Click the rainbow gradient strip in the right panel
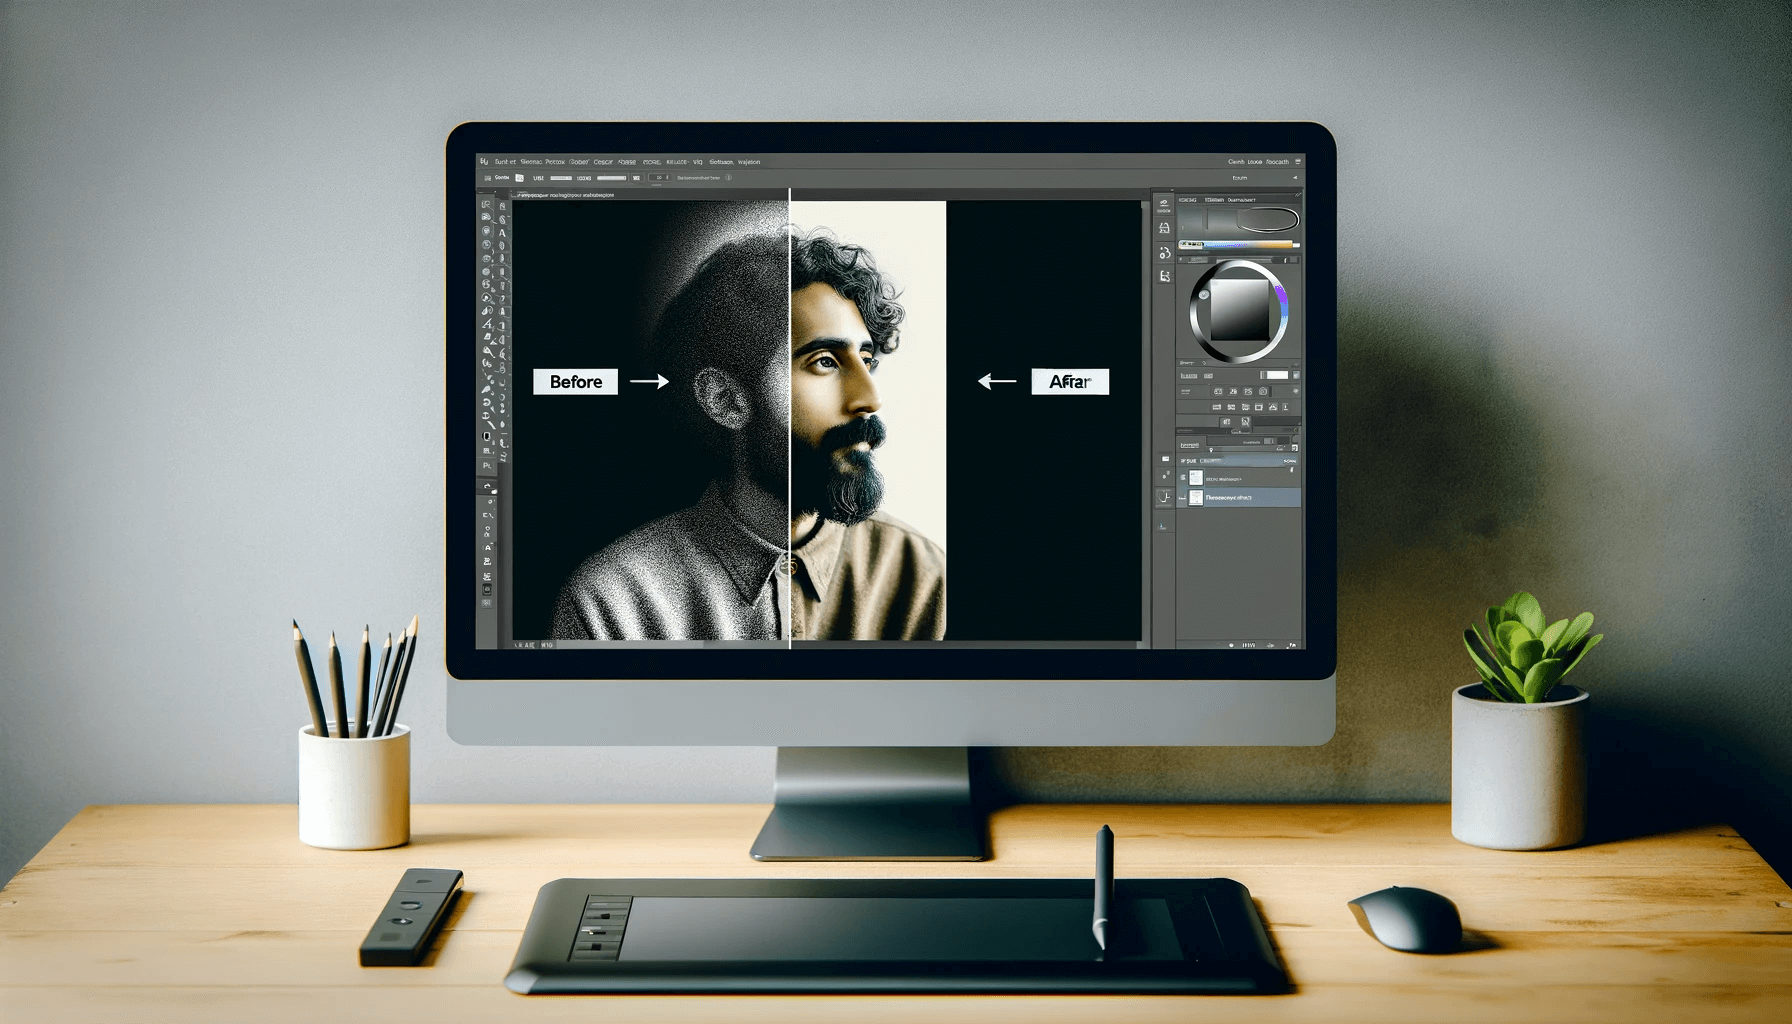1792x1024 pixels. 1240,245
